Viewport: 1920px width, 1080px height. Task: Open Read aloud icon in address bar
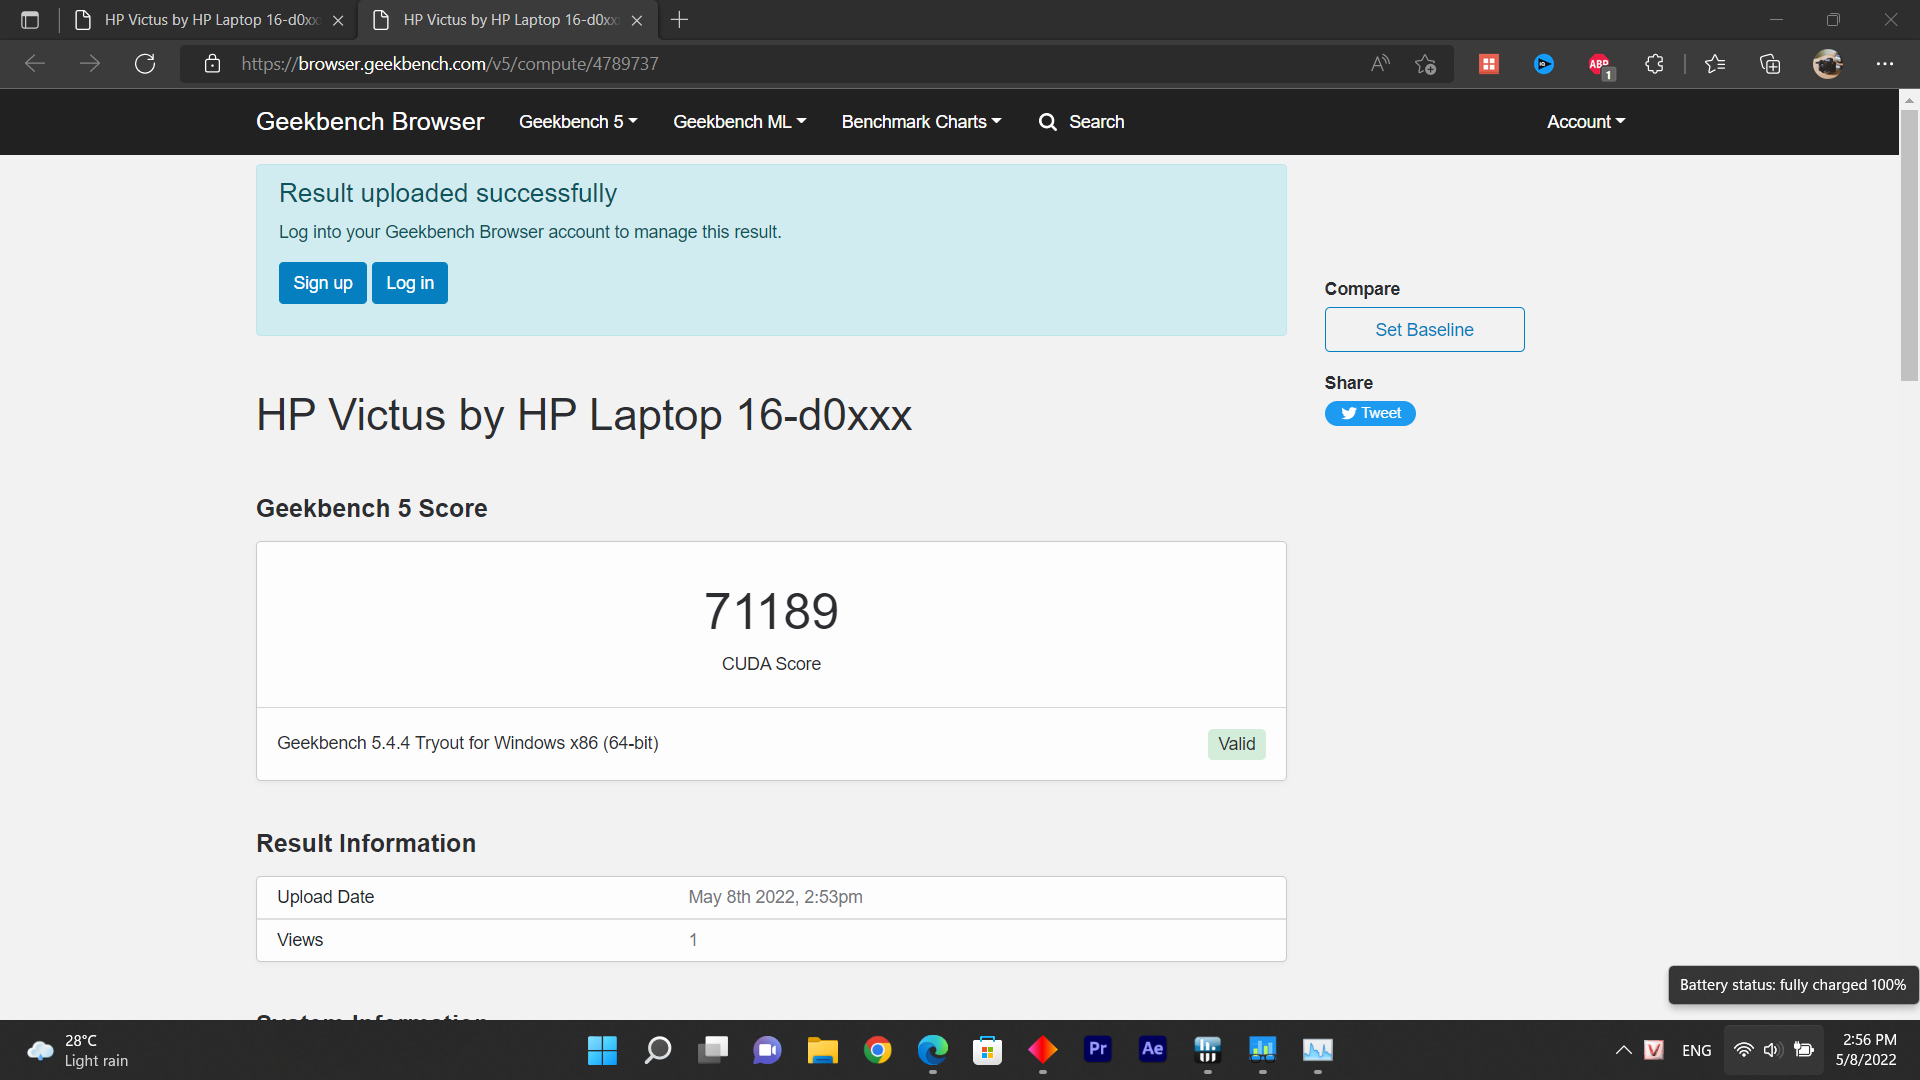(1380, 64)
